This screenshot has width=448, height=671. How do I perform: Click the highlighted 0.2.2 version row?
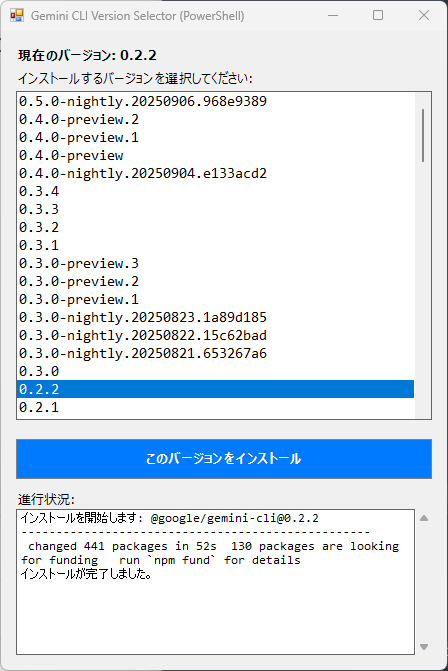[215, 389]
